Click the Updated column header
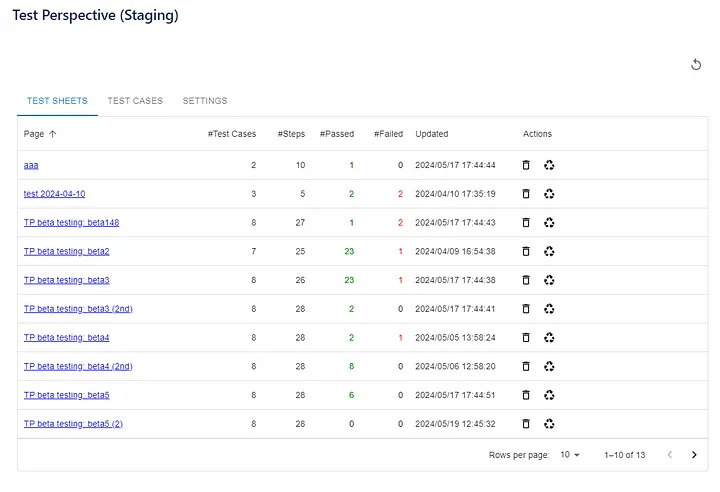This screenshot has height=492, width=720. pos(432,134)
